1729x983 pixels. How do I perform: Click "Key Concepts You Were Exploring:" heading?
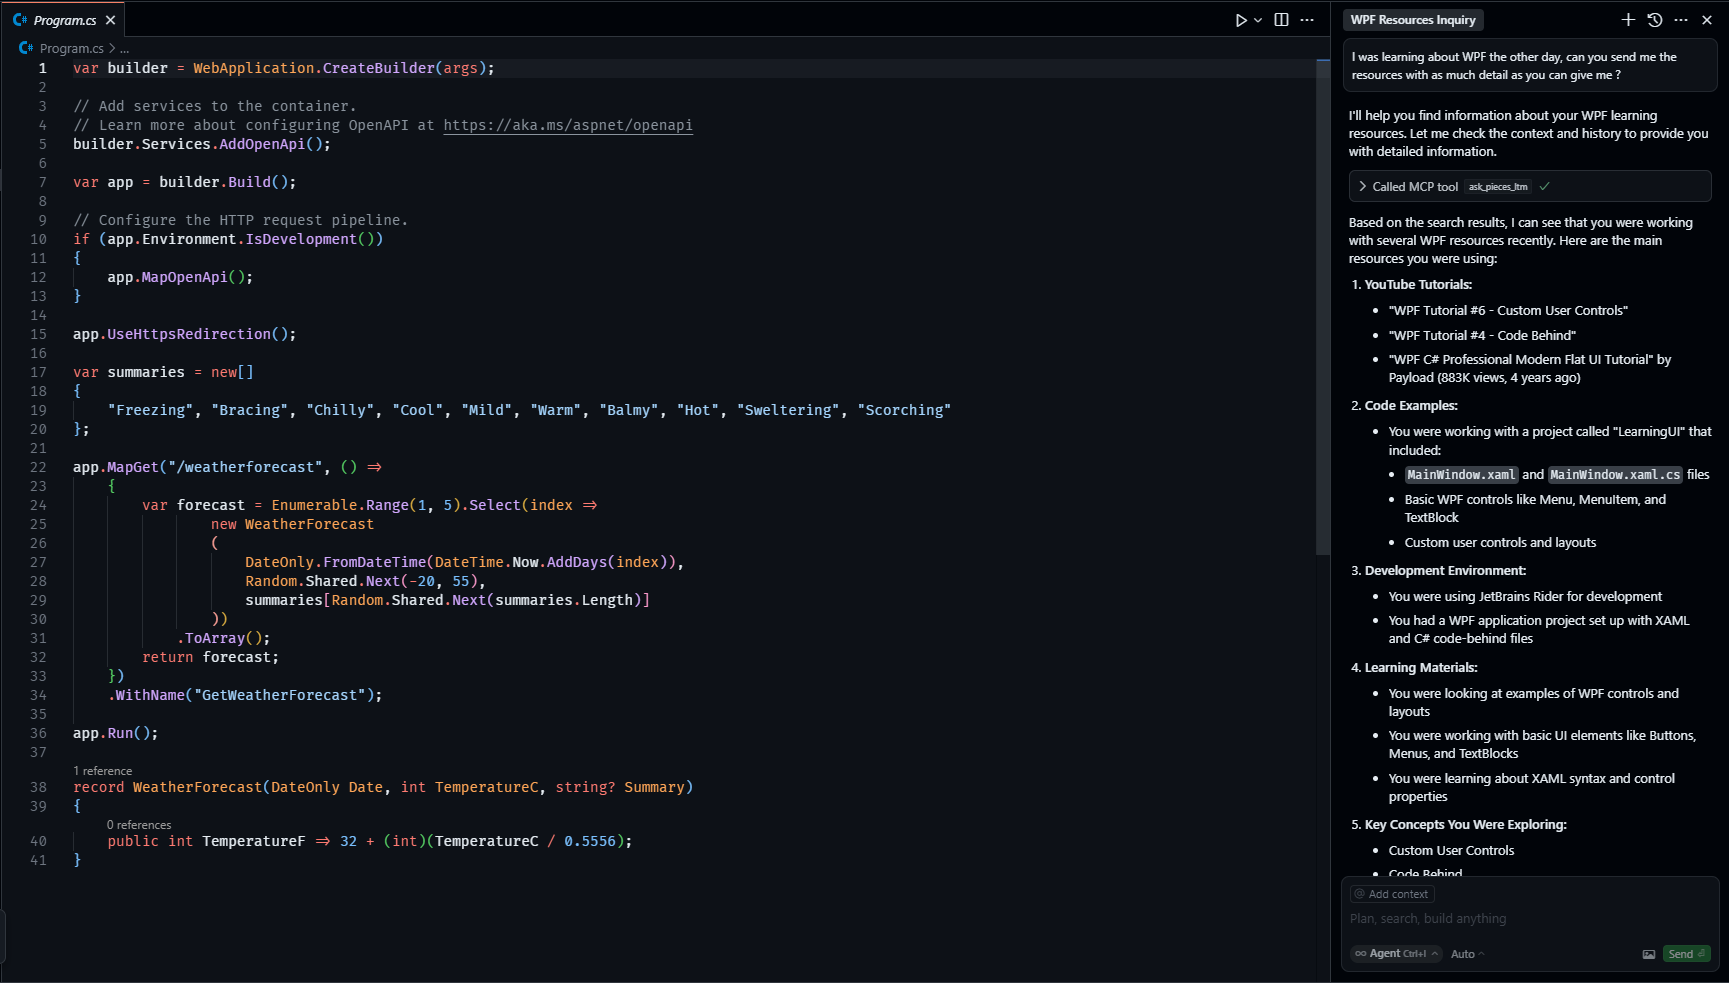pyautogui.click(x=1465, y=825)
